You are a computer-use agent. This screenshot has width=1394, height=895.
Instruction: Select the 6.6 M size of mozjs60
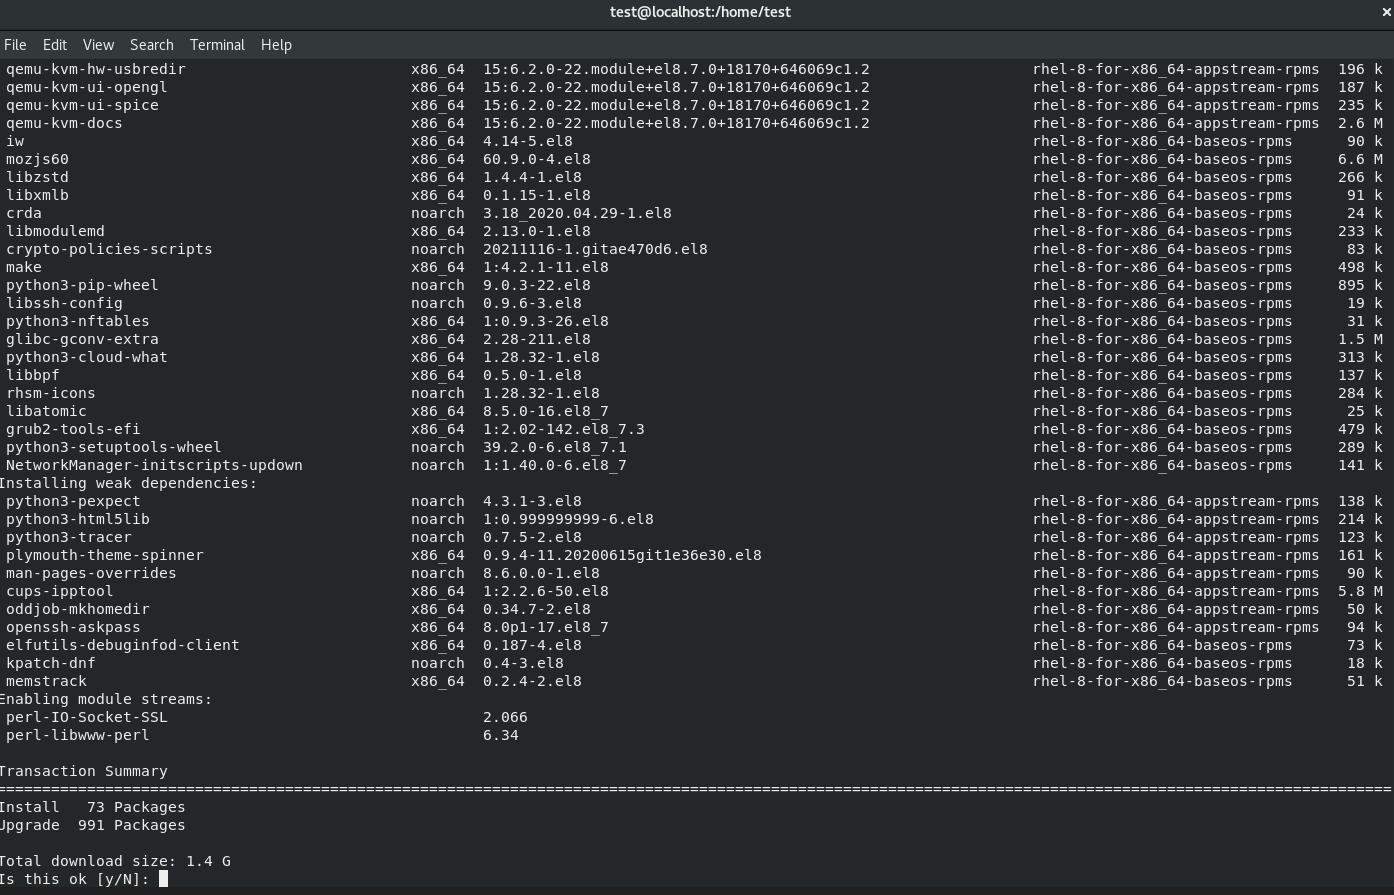pos(1360,159)
